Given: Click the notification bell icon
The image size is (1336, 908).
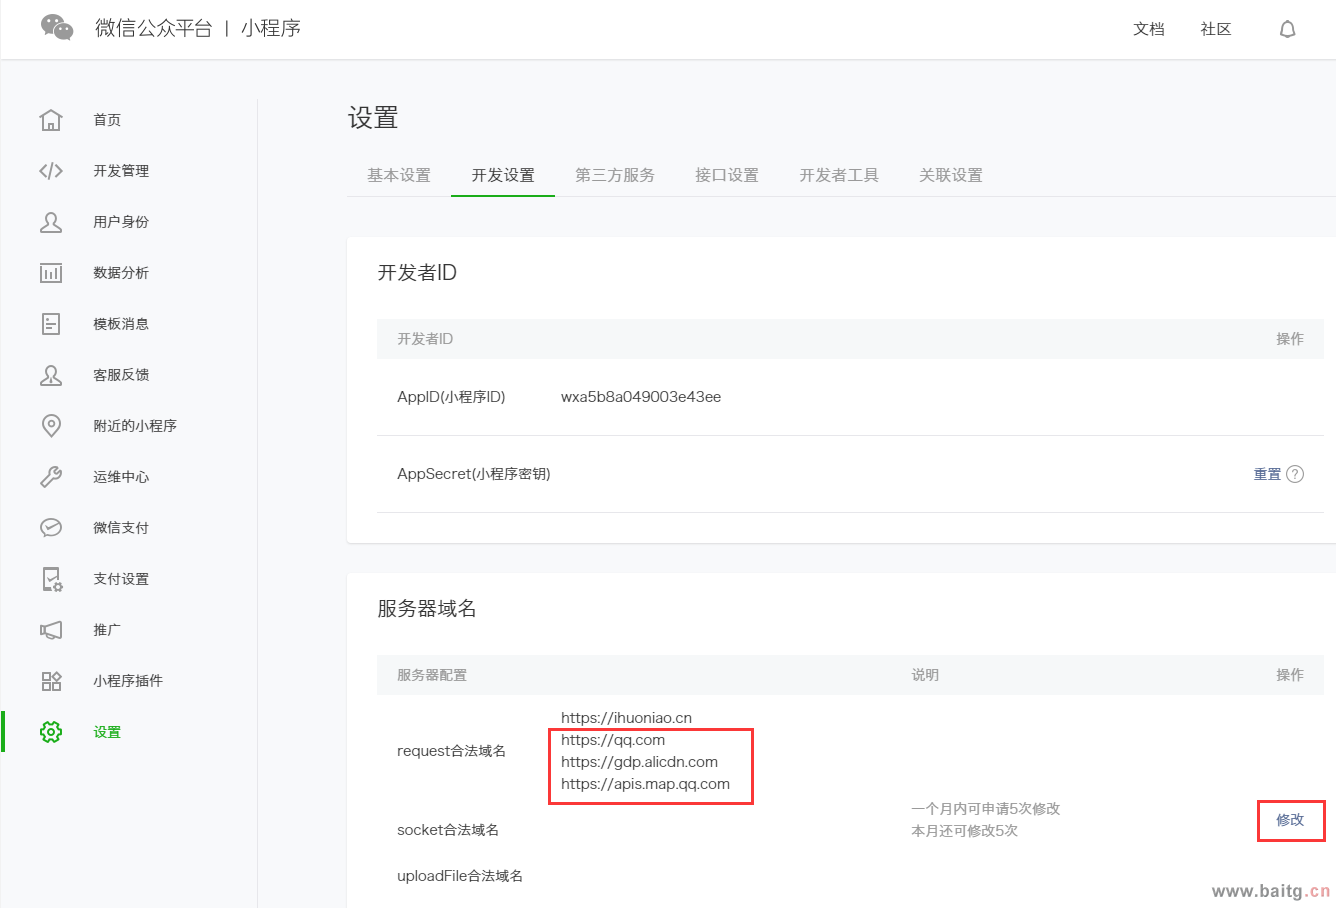Looking at the screenshot, I should [1287, 29].
